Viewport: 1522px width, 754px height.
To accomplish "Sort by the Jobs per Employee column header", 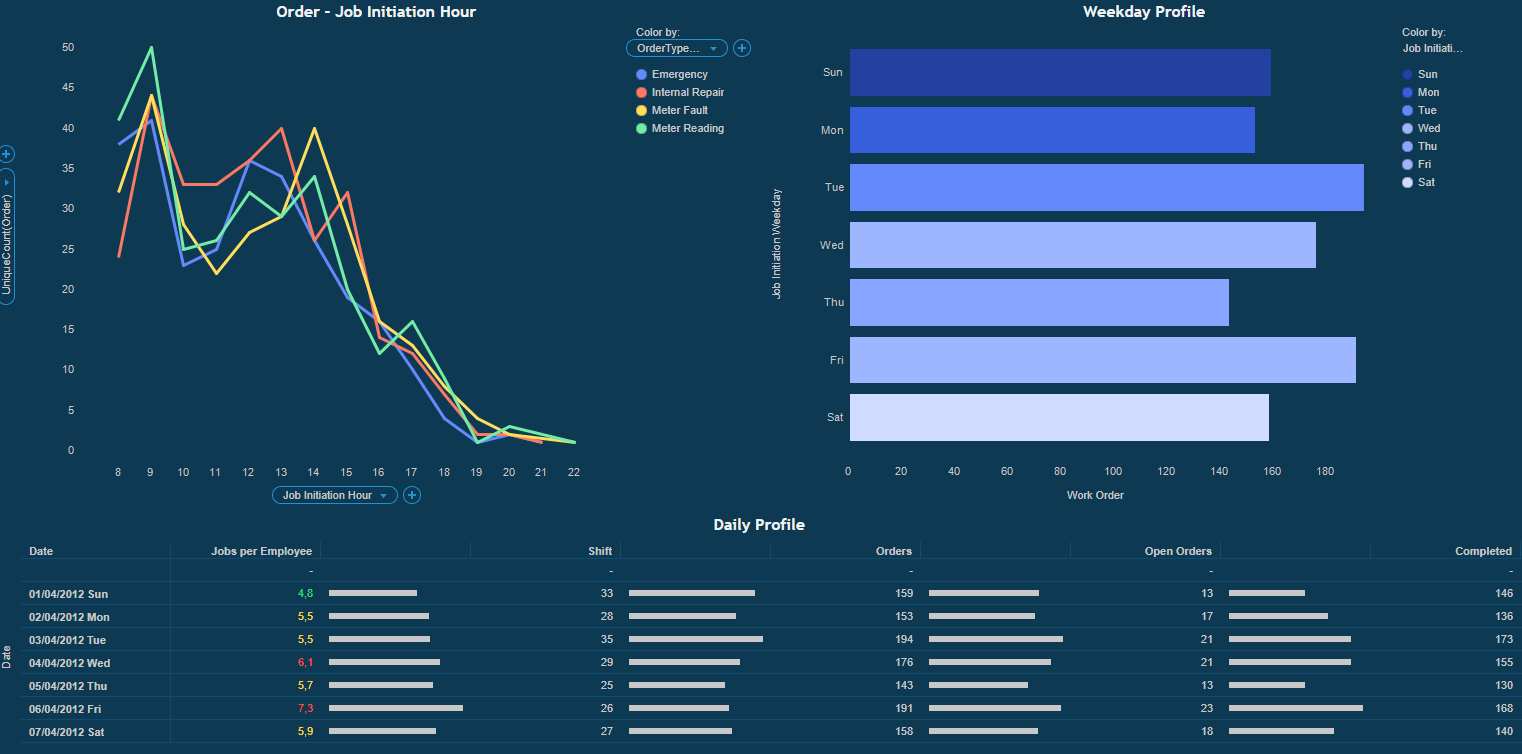I will (x=261, y=551).
